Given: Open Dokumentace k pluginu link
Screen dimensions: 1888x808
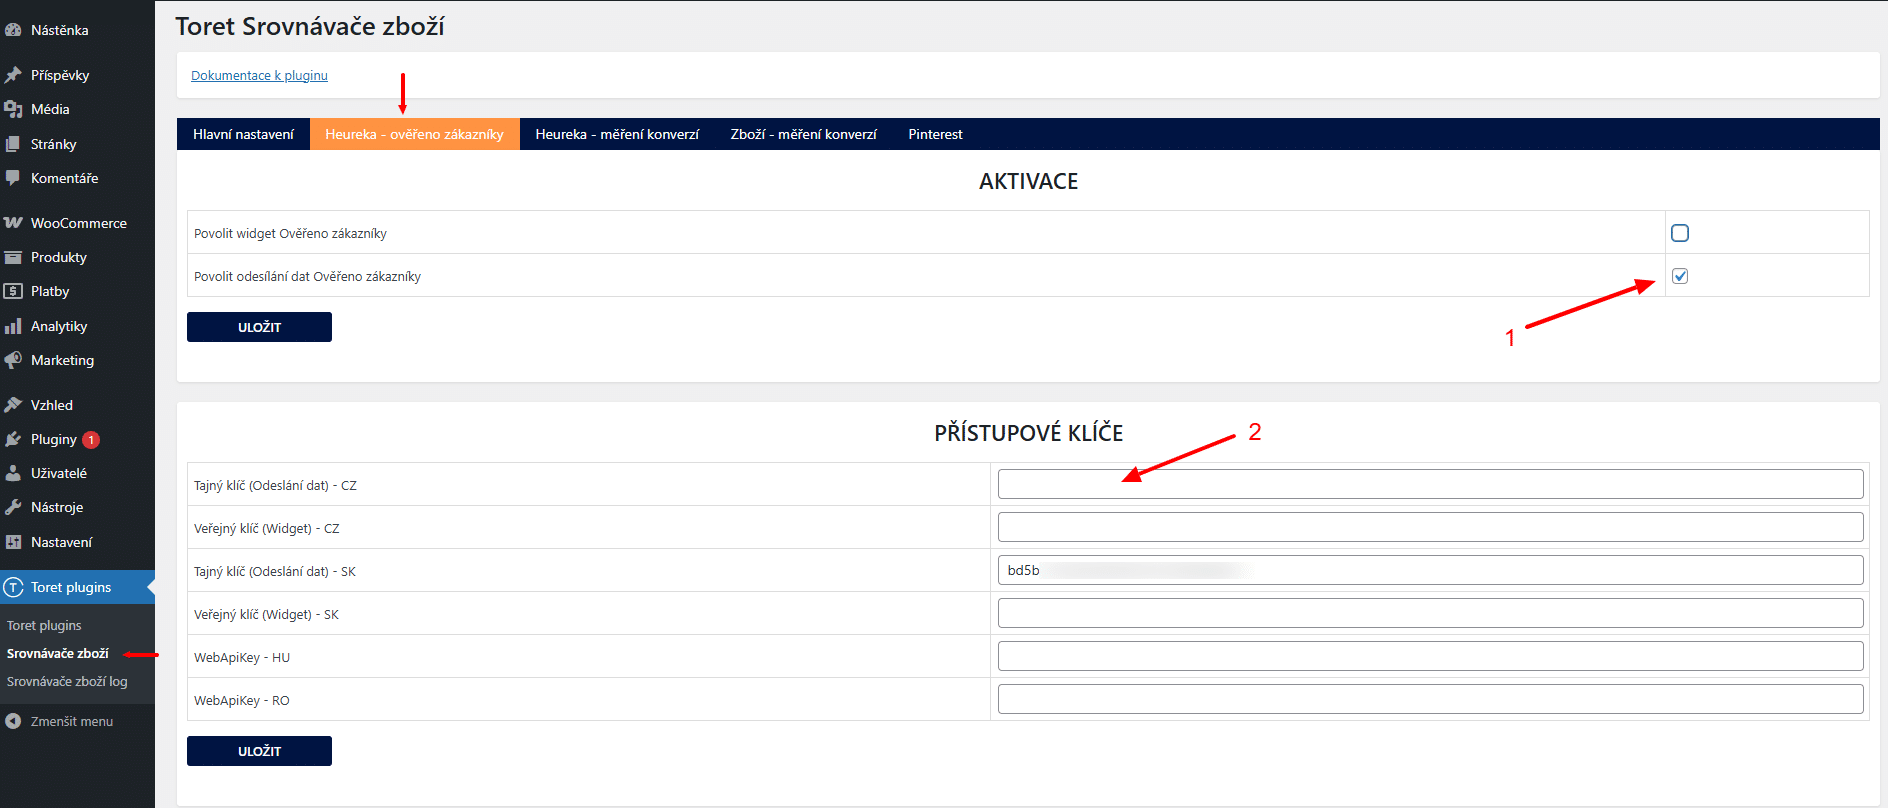Looking at the screenshot, I should coord(259,75).
